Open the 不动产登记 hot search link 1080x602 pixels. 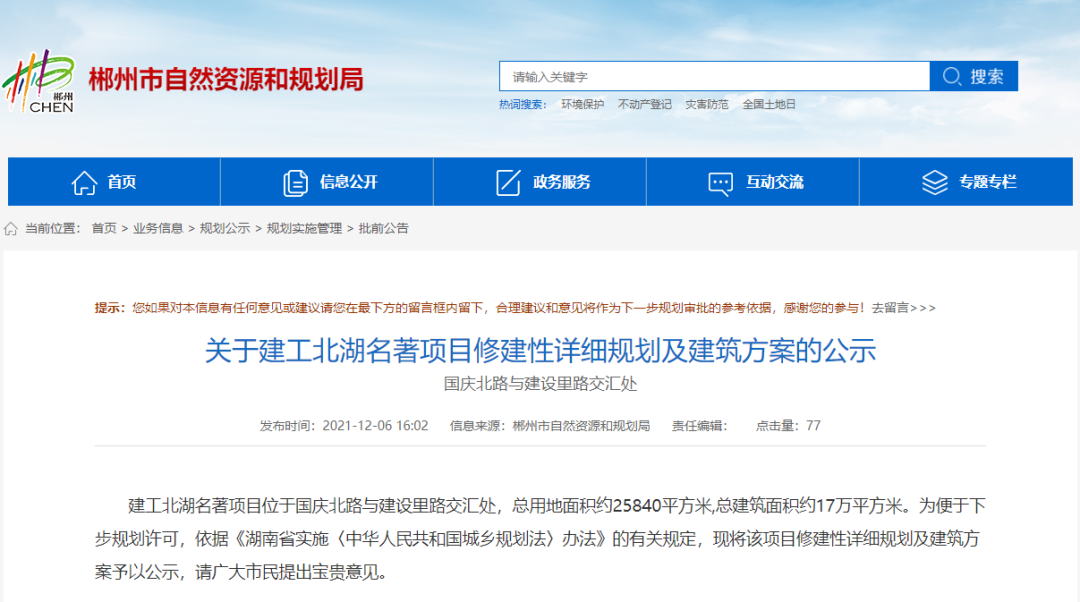point(645,104)
